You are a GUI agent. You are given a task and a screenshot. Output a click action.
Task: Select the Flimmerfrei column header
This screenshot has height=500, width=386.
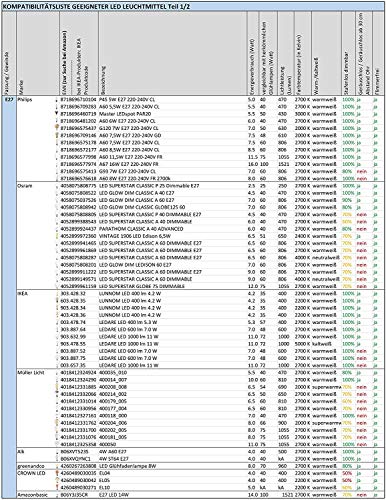click(377, 82)
